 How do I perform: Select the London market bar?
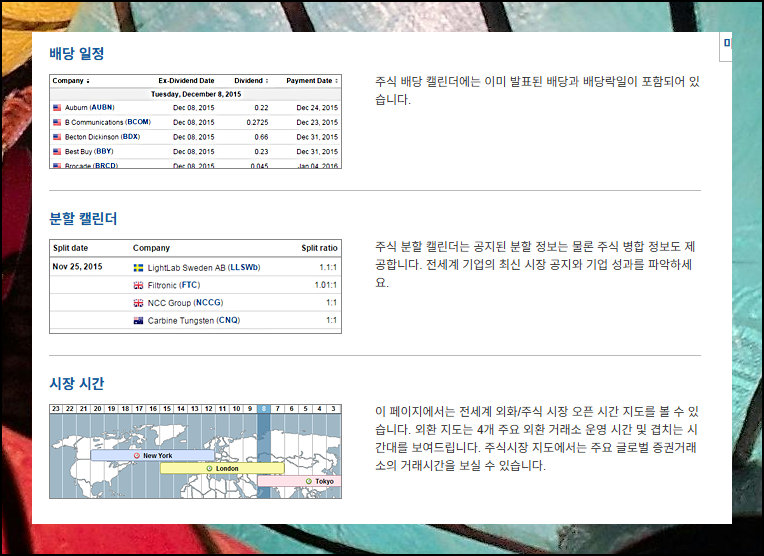coord(222,468)
